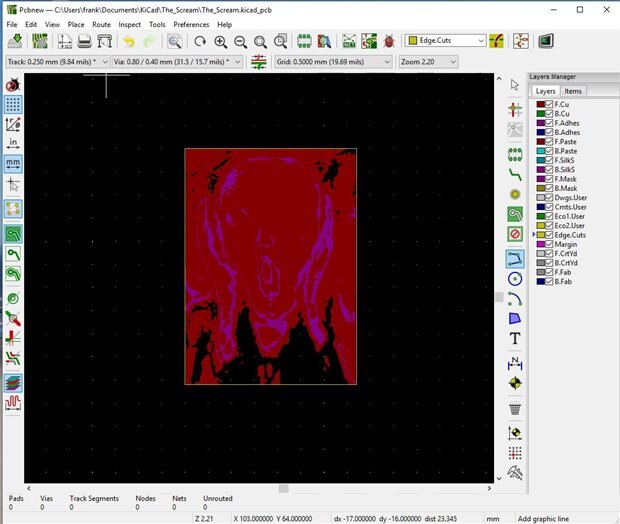Click the Print board icon
The image size is (620, 524).
tap(85, 41)
